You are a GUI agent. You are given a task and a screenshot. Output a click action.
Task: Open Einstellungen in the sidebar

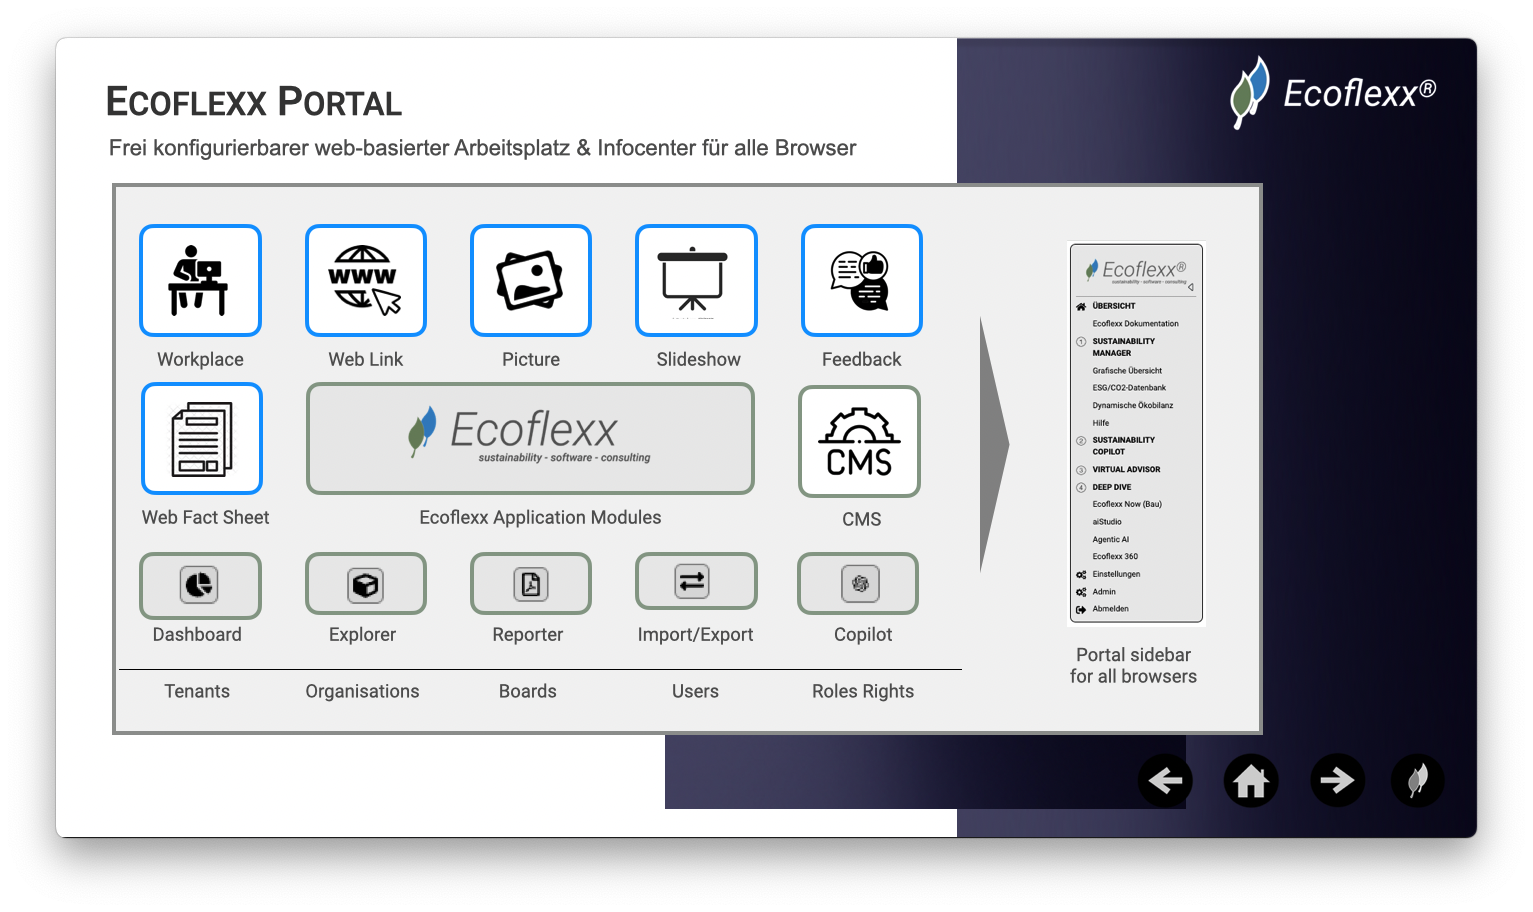[1116, 575]
